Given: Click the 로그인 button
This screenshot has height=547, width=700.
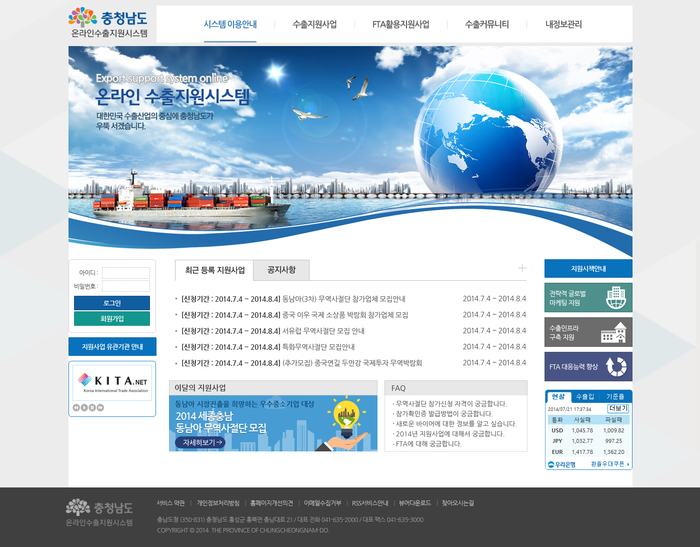Looking at the screenshot, I should pyautogui.click(x=112, y=303).
